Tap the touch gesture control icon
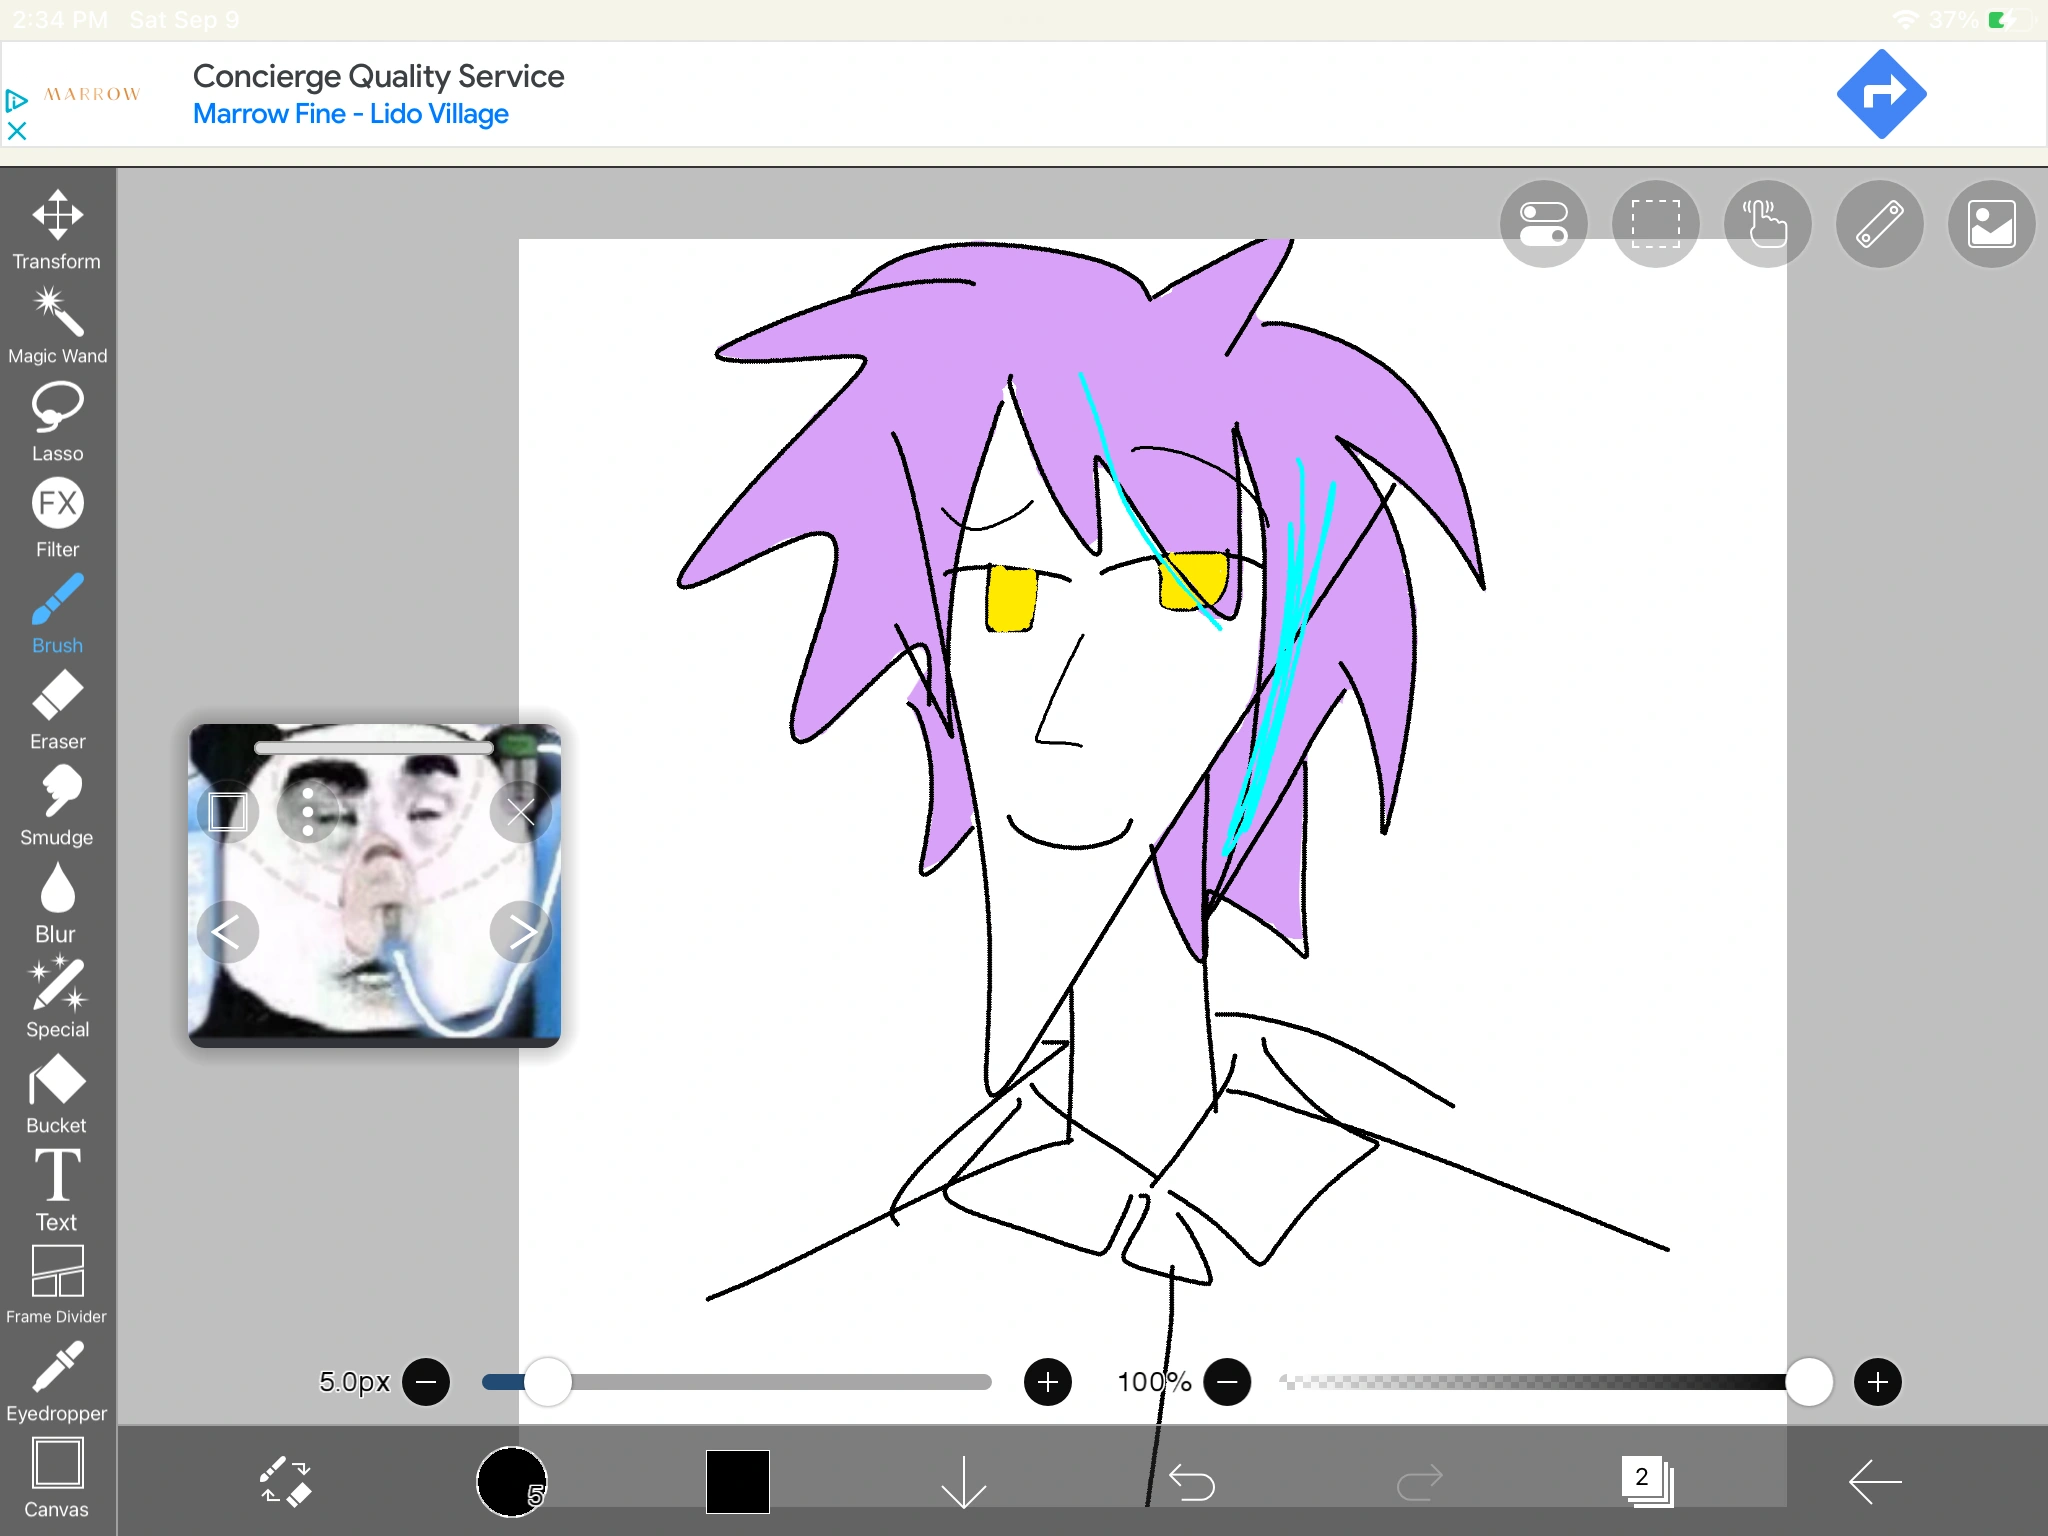 pos(1766,224)
